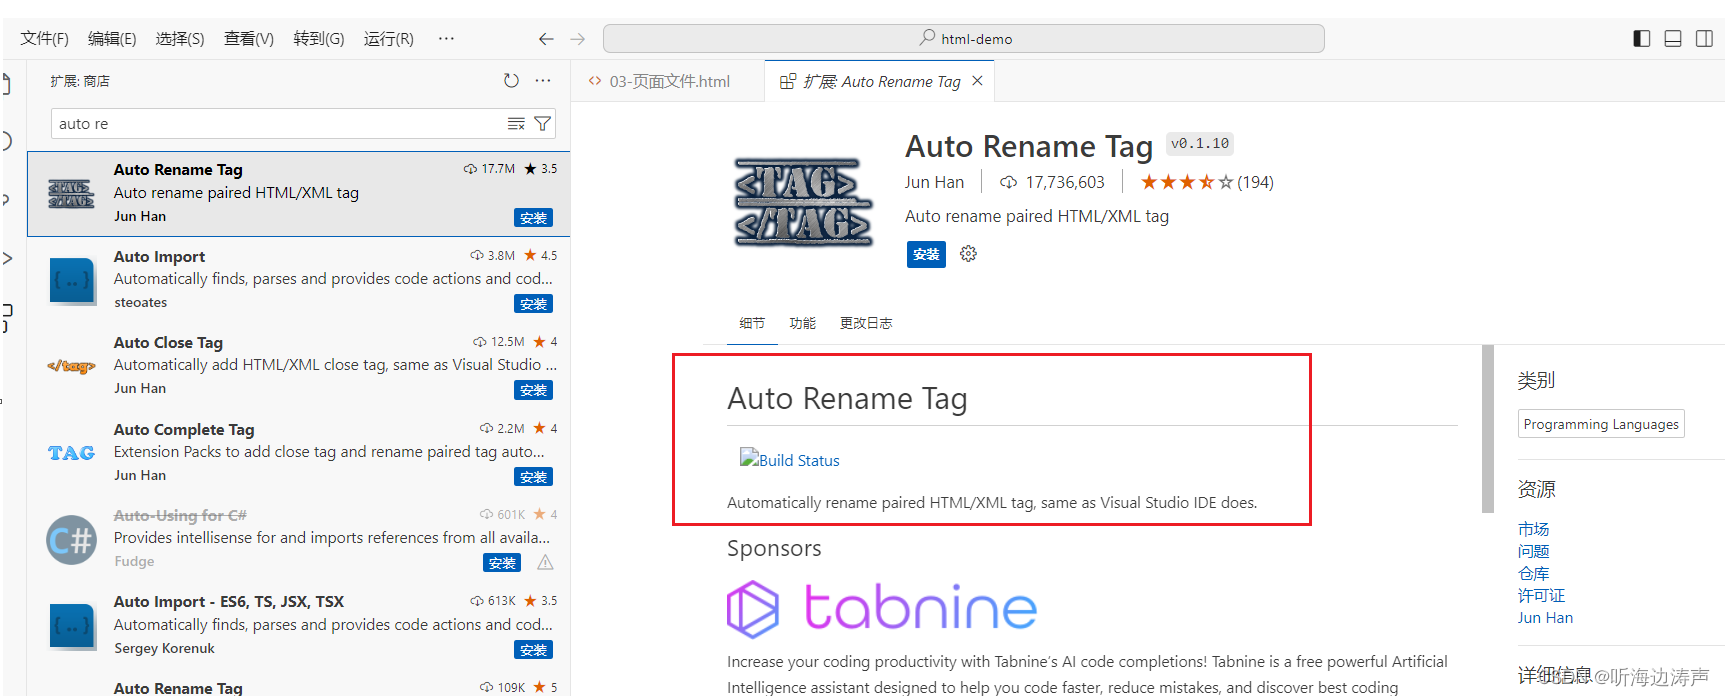Click the 3.8M downloads count on Auto Import
This screenshot has width=1725, height=696.
[x=493, y=256]
